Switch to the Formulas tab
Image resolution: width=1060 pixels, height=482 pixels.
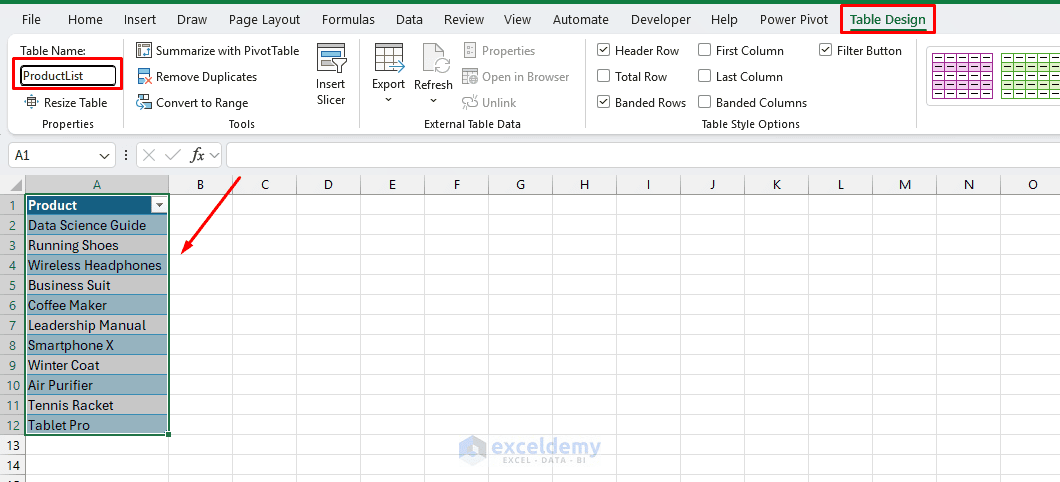pyautogui.click(x=348, y=20)
